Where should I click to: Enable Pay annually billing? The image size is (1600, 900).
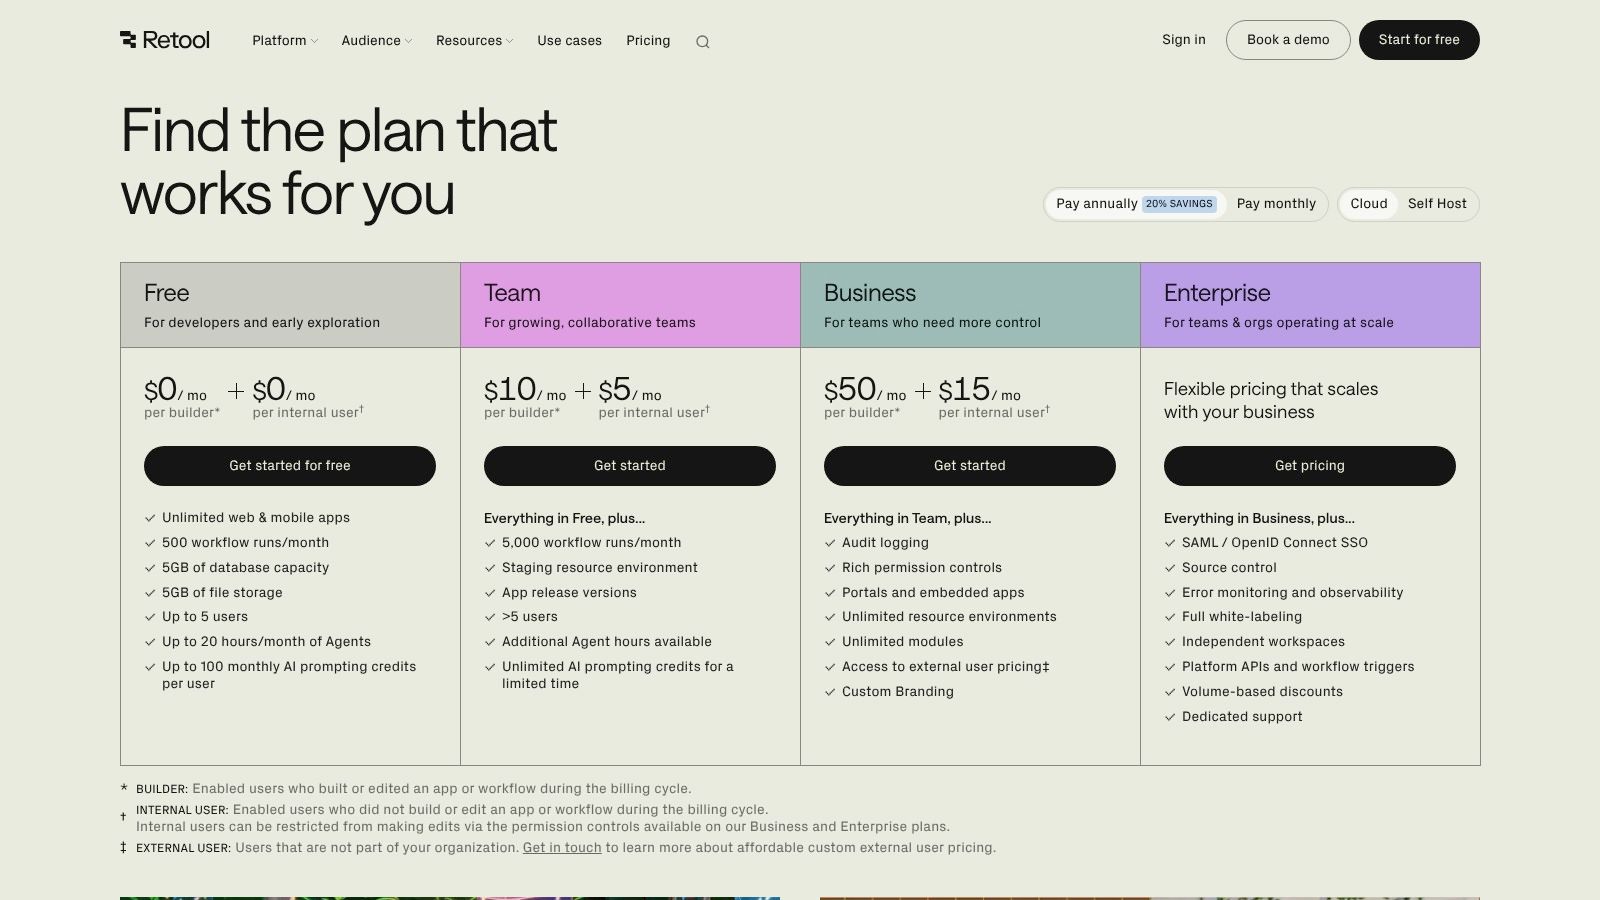[x=1099, y=203]
